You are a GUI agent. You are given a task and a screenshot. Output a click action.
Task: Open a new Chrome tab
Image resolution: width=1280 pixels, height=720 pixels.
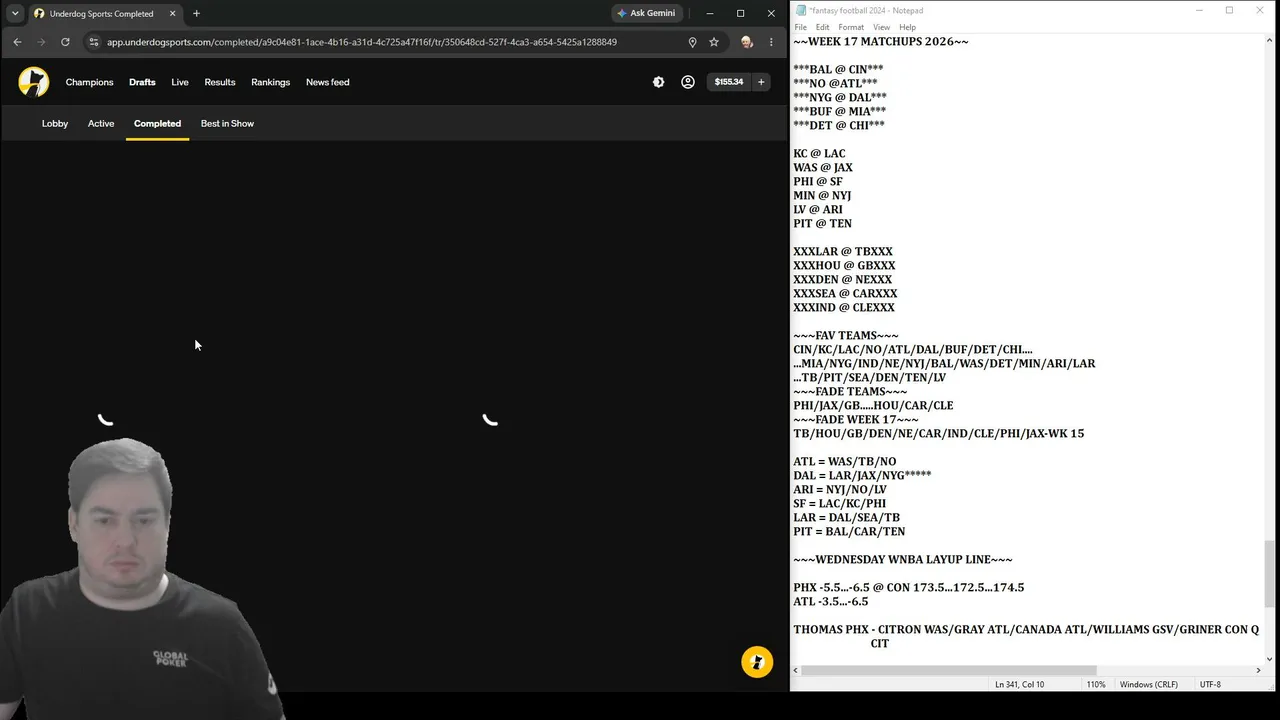pyautogui.click(x=196, y=13)
